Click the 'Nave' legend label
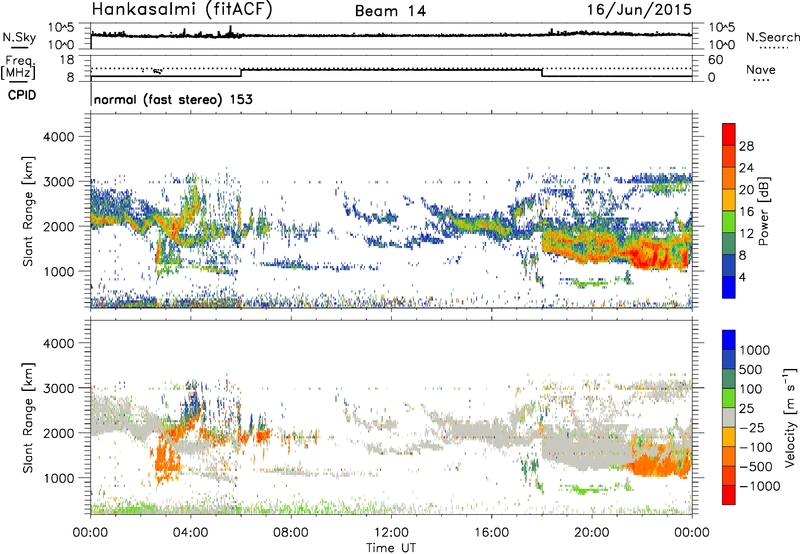800x554 pixels. (760, 69)
